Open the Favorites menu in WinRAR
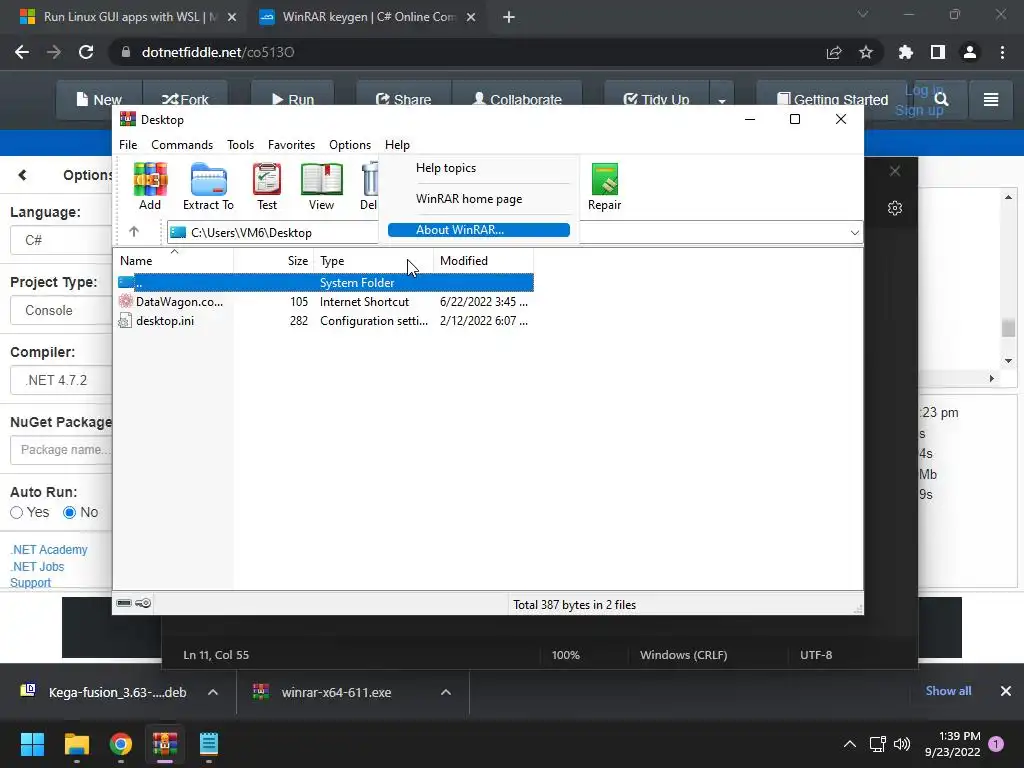Screen dimensions: 1024x768 [x=291, y=145]
